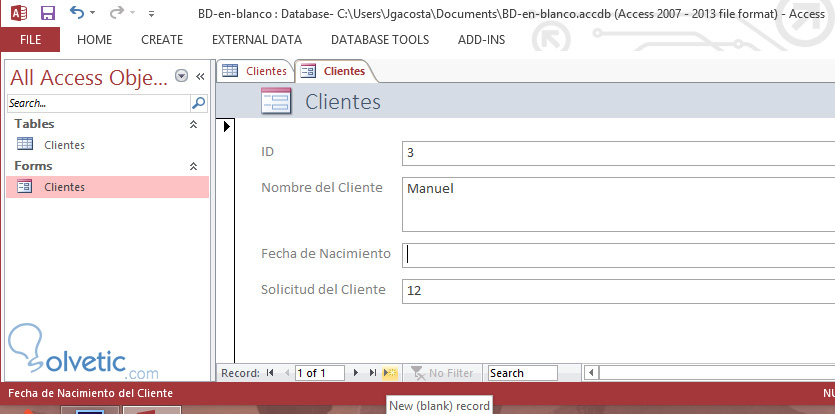Click the Fecha de Nacimiento field

(x=618, y=255)
